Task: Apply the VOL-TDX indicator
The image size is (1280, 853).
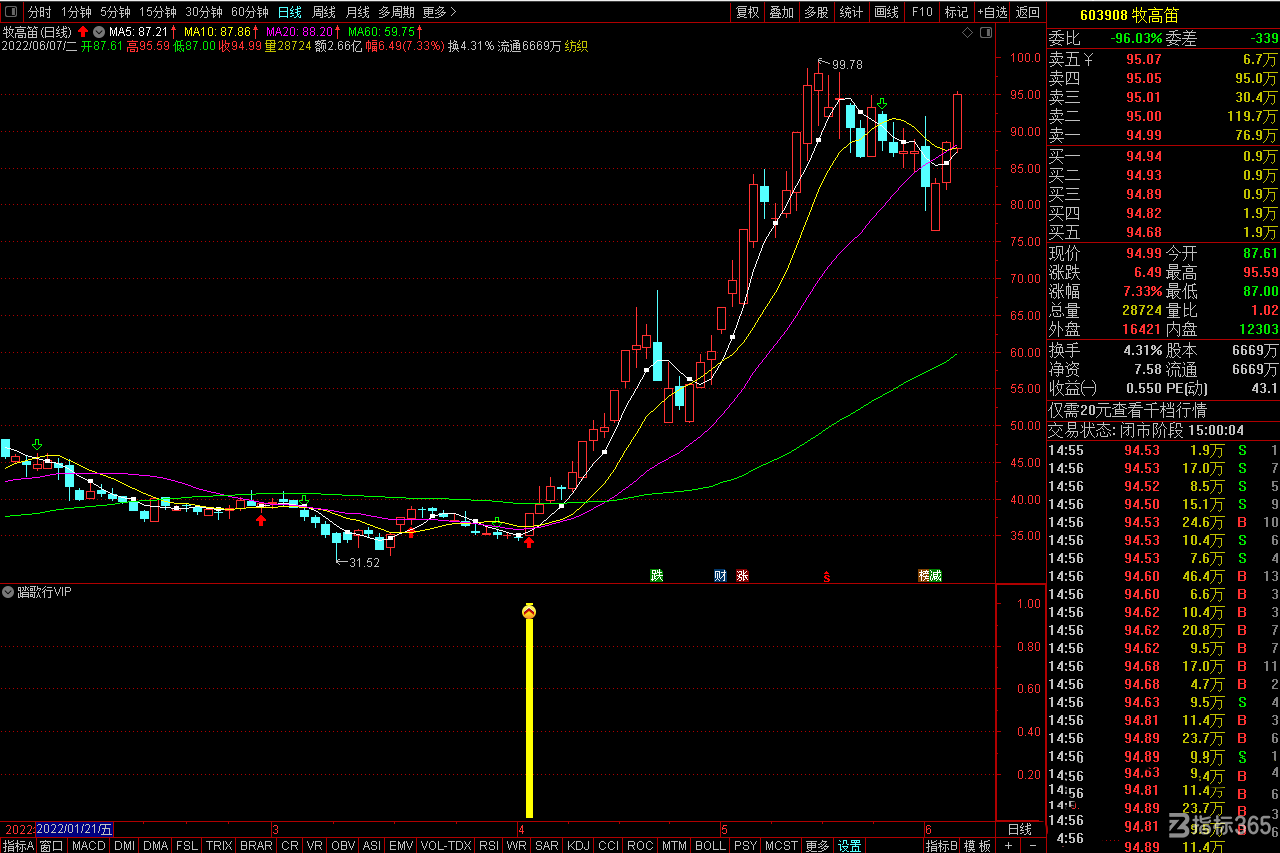Action: tap(446, 845)
